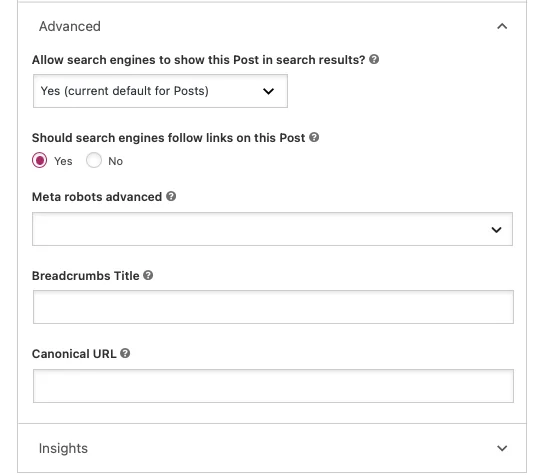Focus the Canonical URL input field
This screenshot has width=549, height=475.
click(273, 386)
